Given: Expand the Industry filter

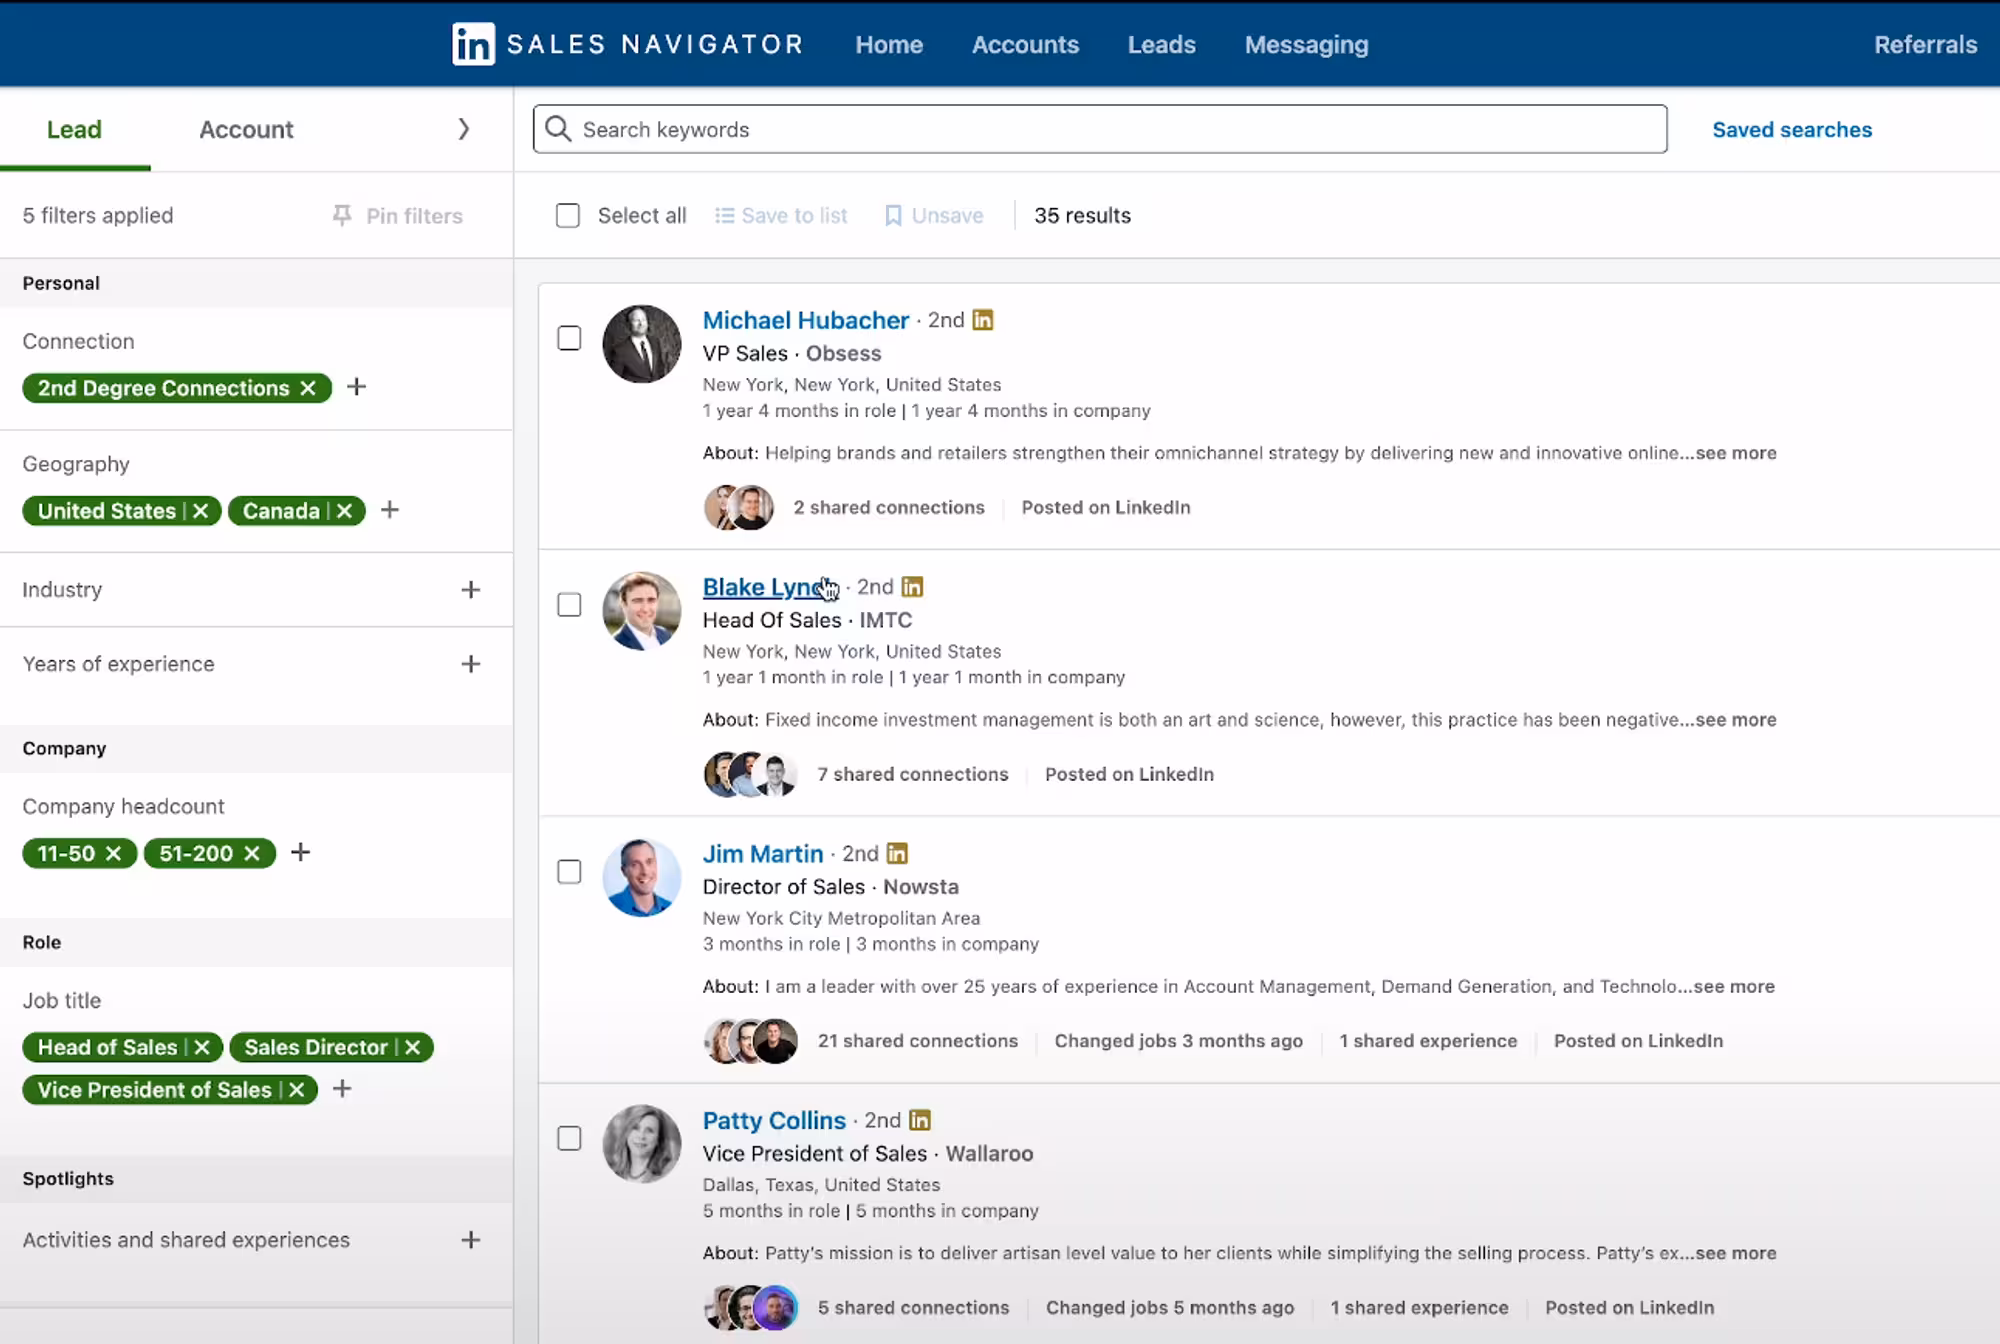Looking at the screenshot, I should [470, 590].
